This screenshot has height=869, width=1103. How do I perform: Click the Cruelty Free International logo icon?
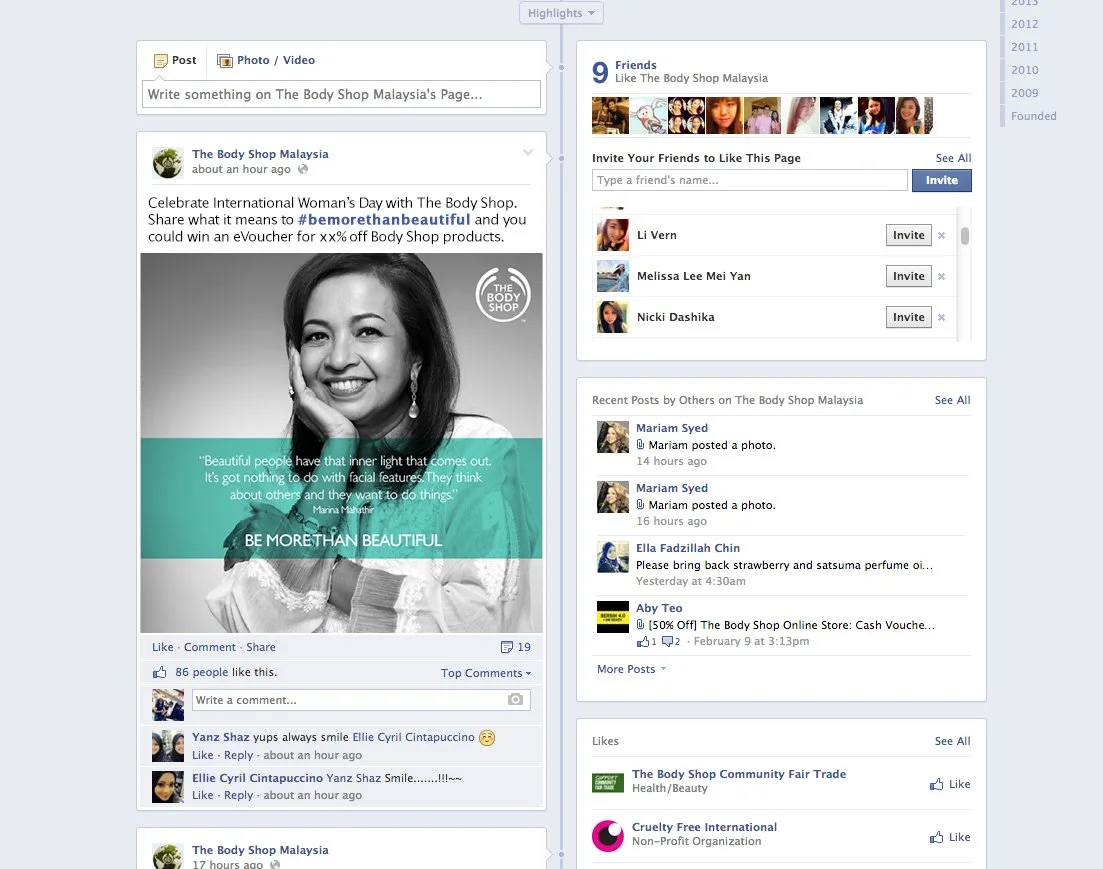coord(608,835)
